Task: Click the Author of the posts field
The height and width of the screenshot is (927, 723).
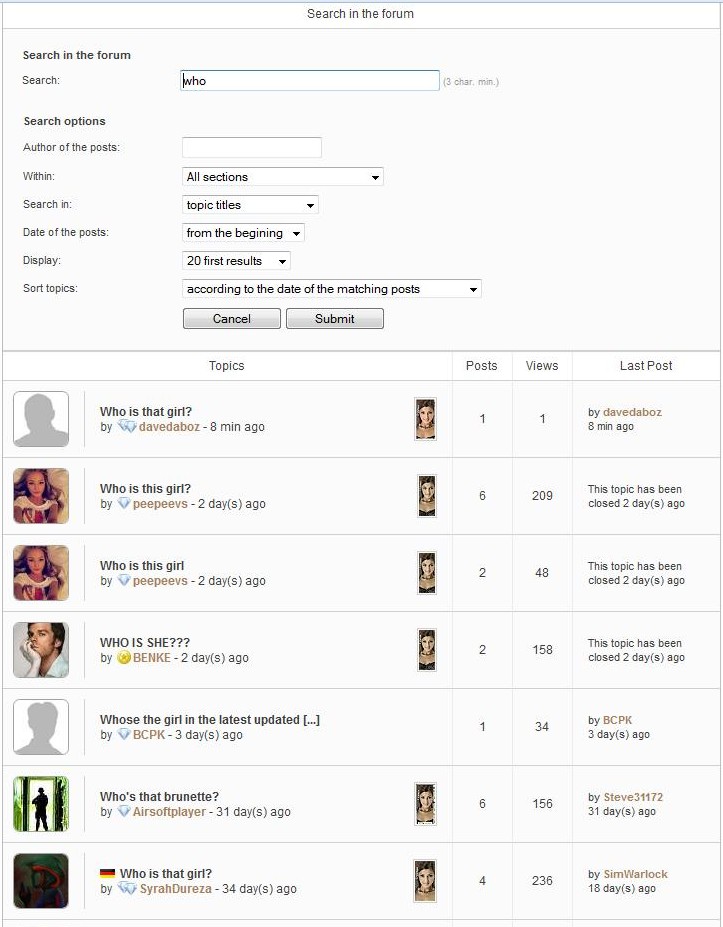Action: [x=252, y=147]
